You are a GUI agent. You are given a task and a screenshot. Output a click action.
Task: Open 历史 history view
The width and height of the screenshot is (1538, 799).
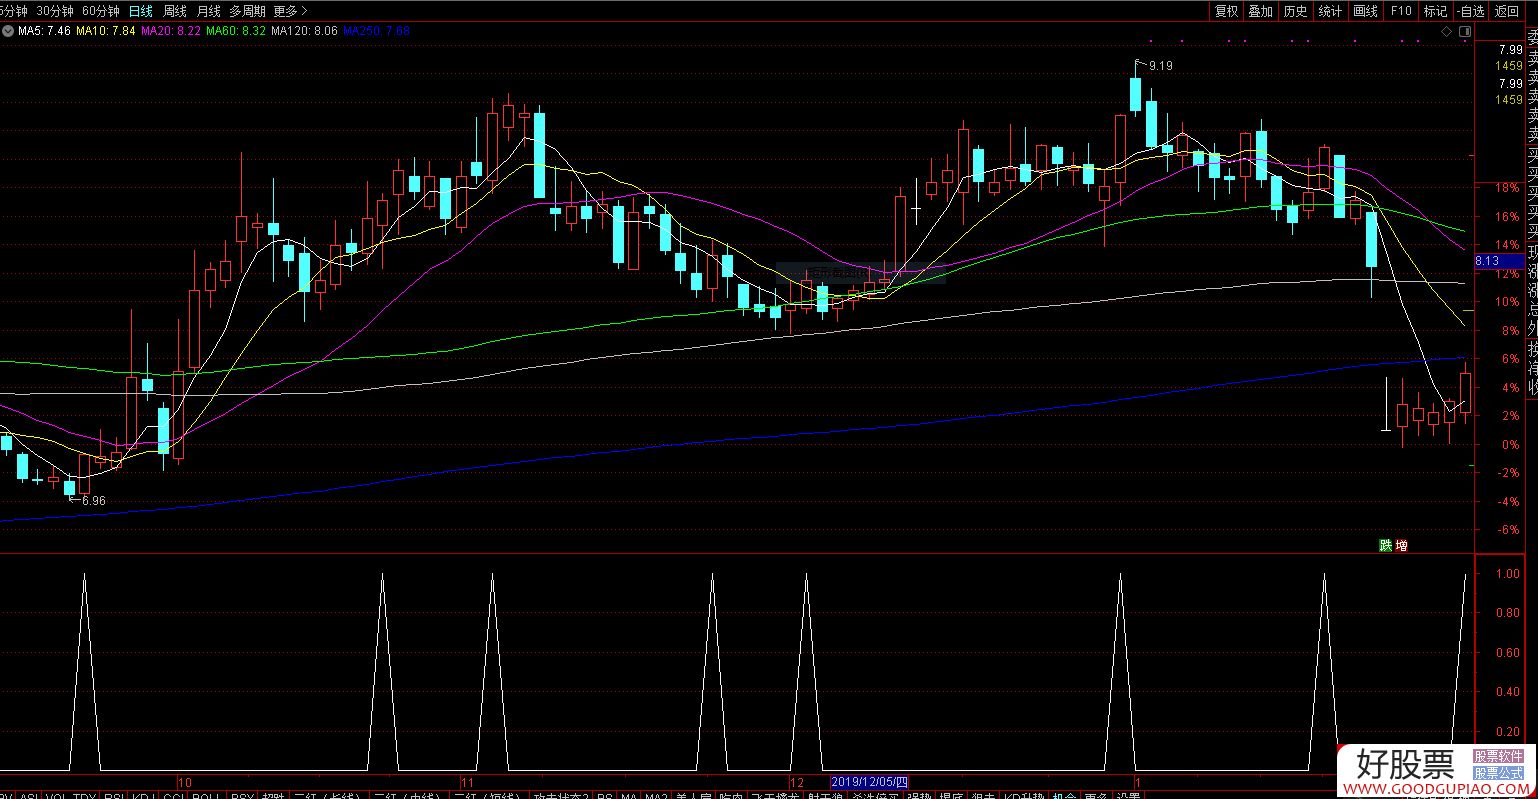[1295, 11]
